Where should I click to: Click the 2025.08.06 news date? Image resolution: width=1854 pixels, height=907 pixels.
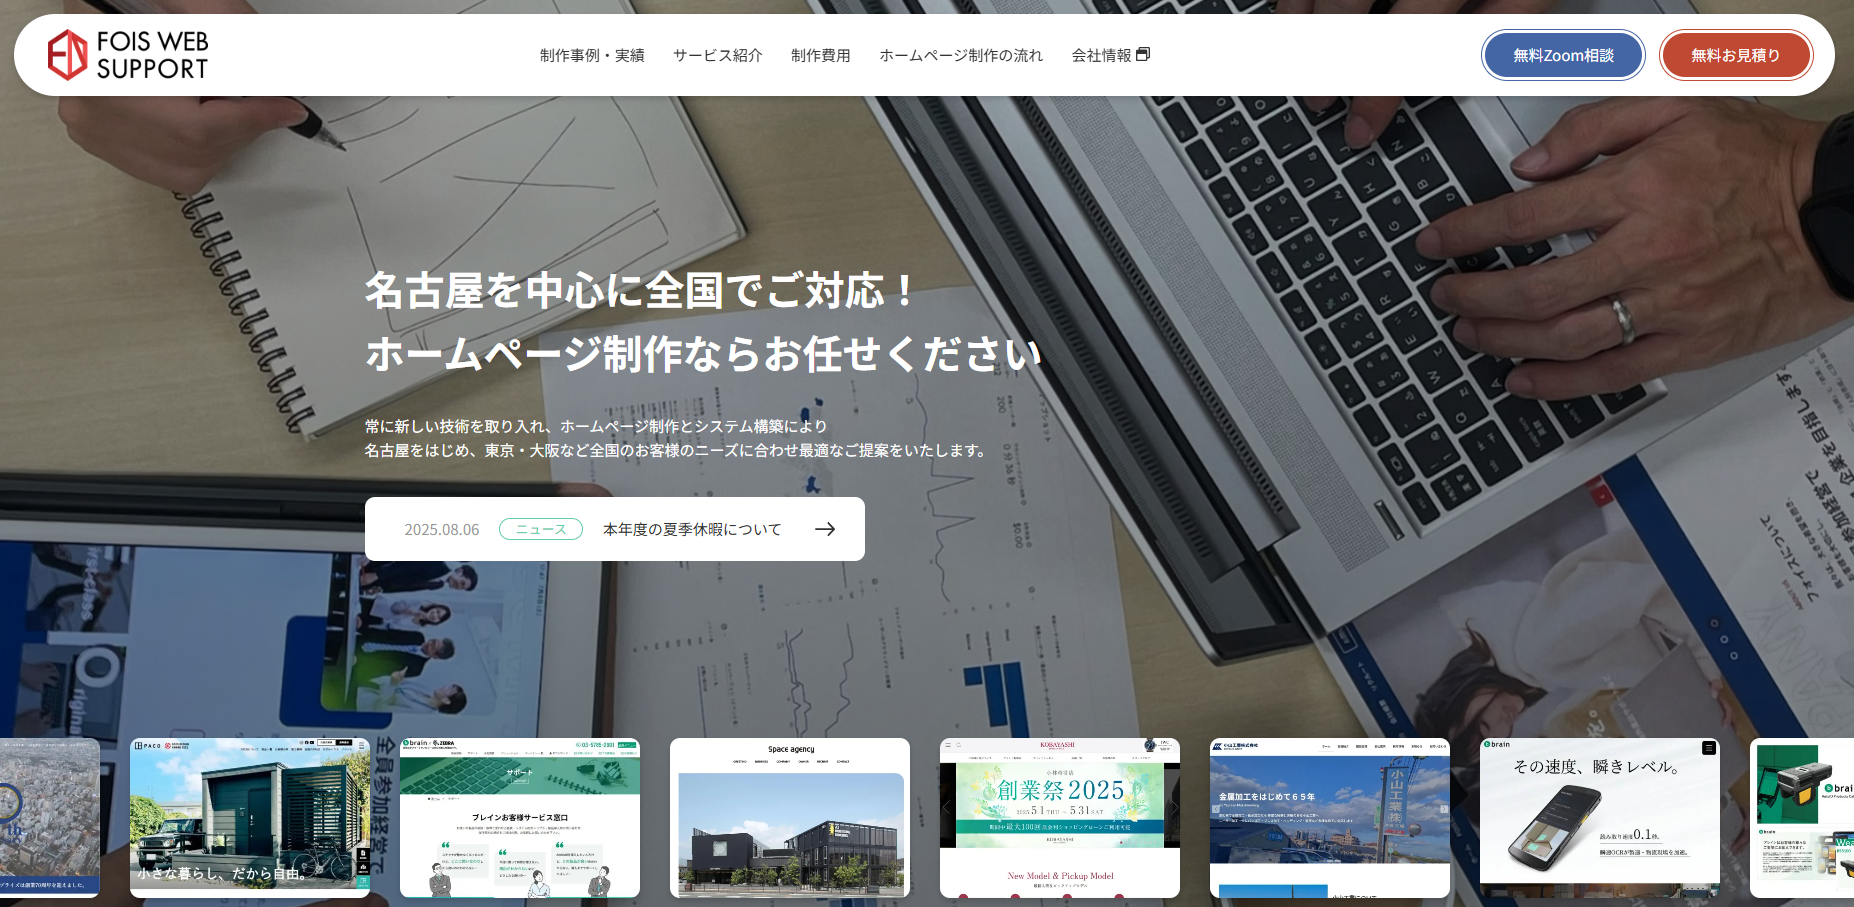point(441,530)
